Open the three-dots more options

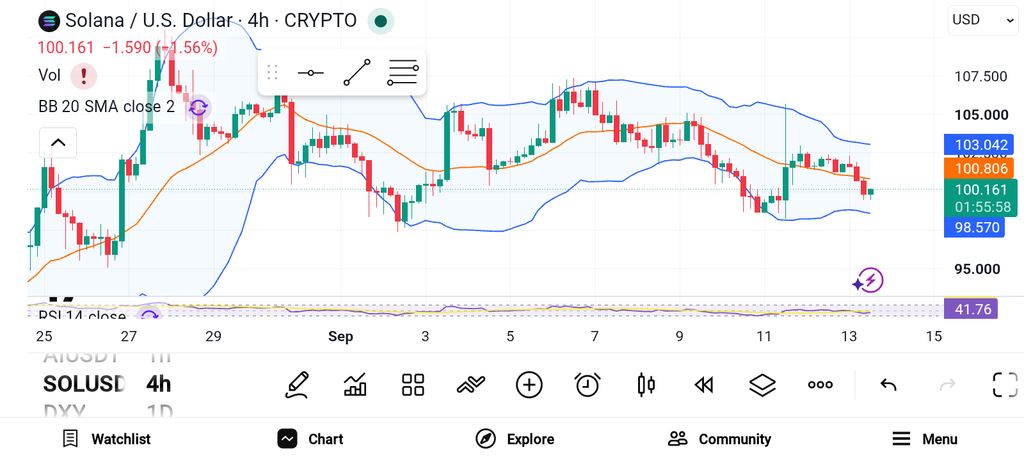(820, 385)
